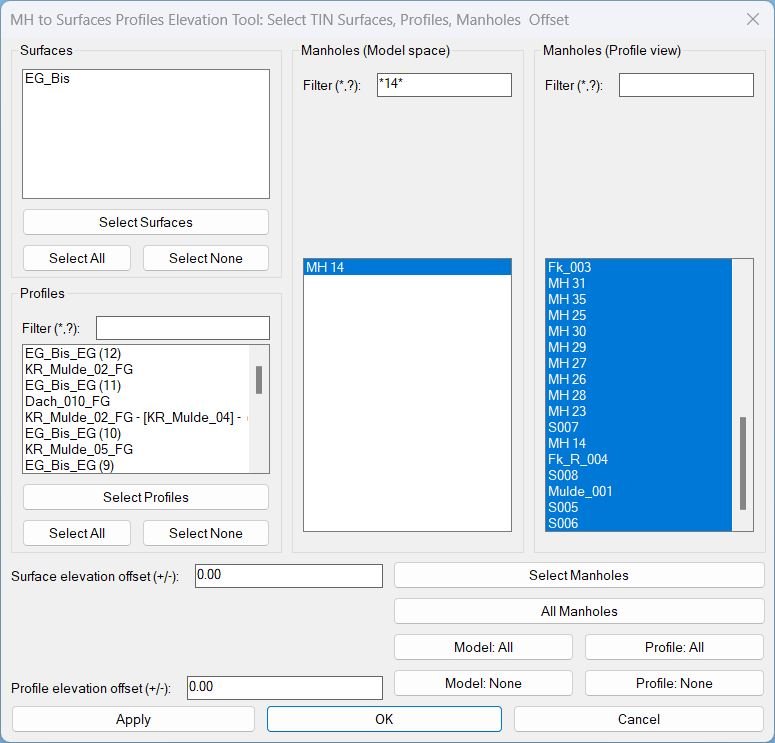Click the Model: All button

(483, 647)
